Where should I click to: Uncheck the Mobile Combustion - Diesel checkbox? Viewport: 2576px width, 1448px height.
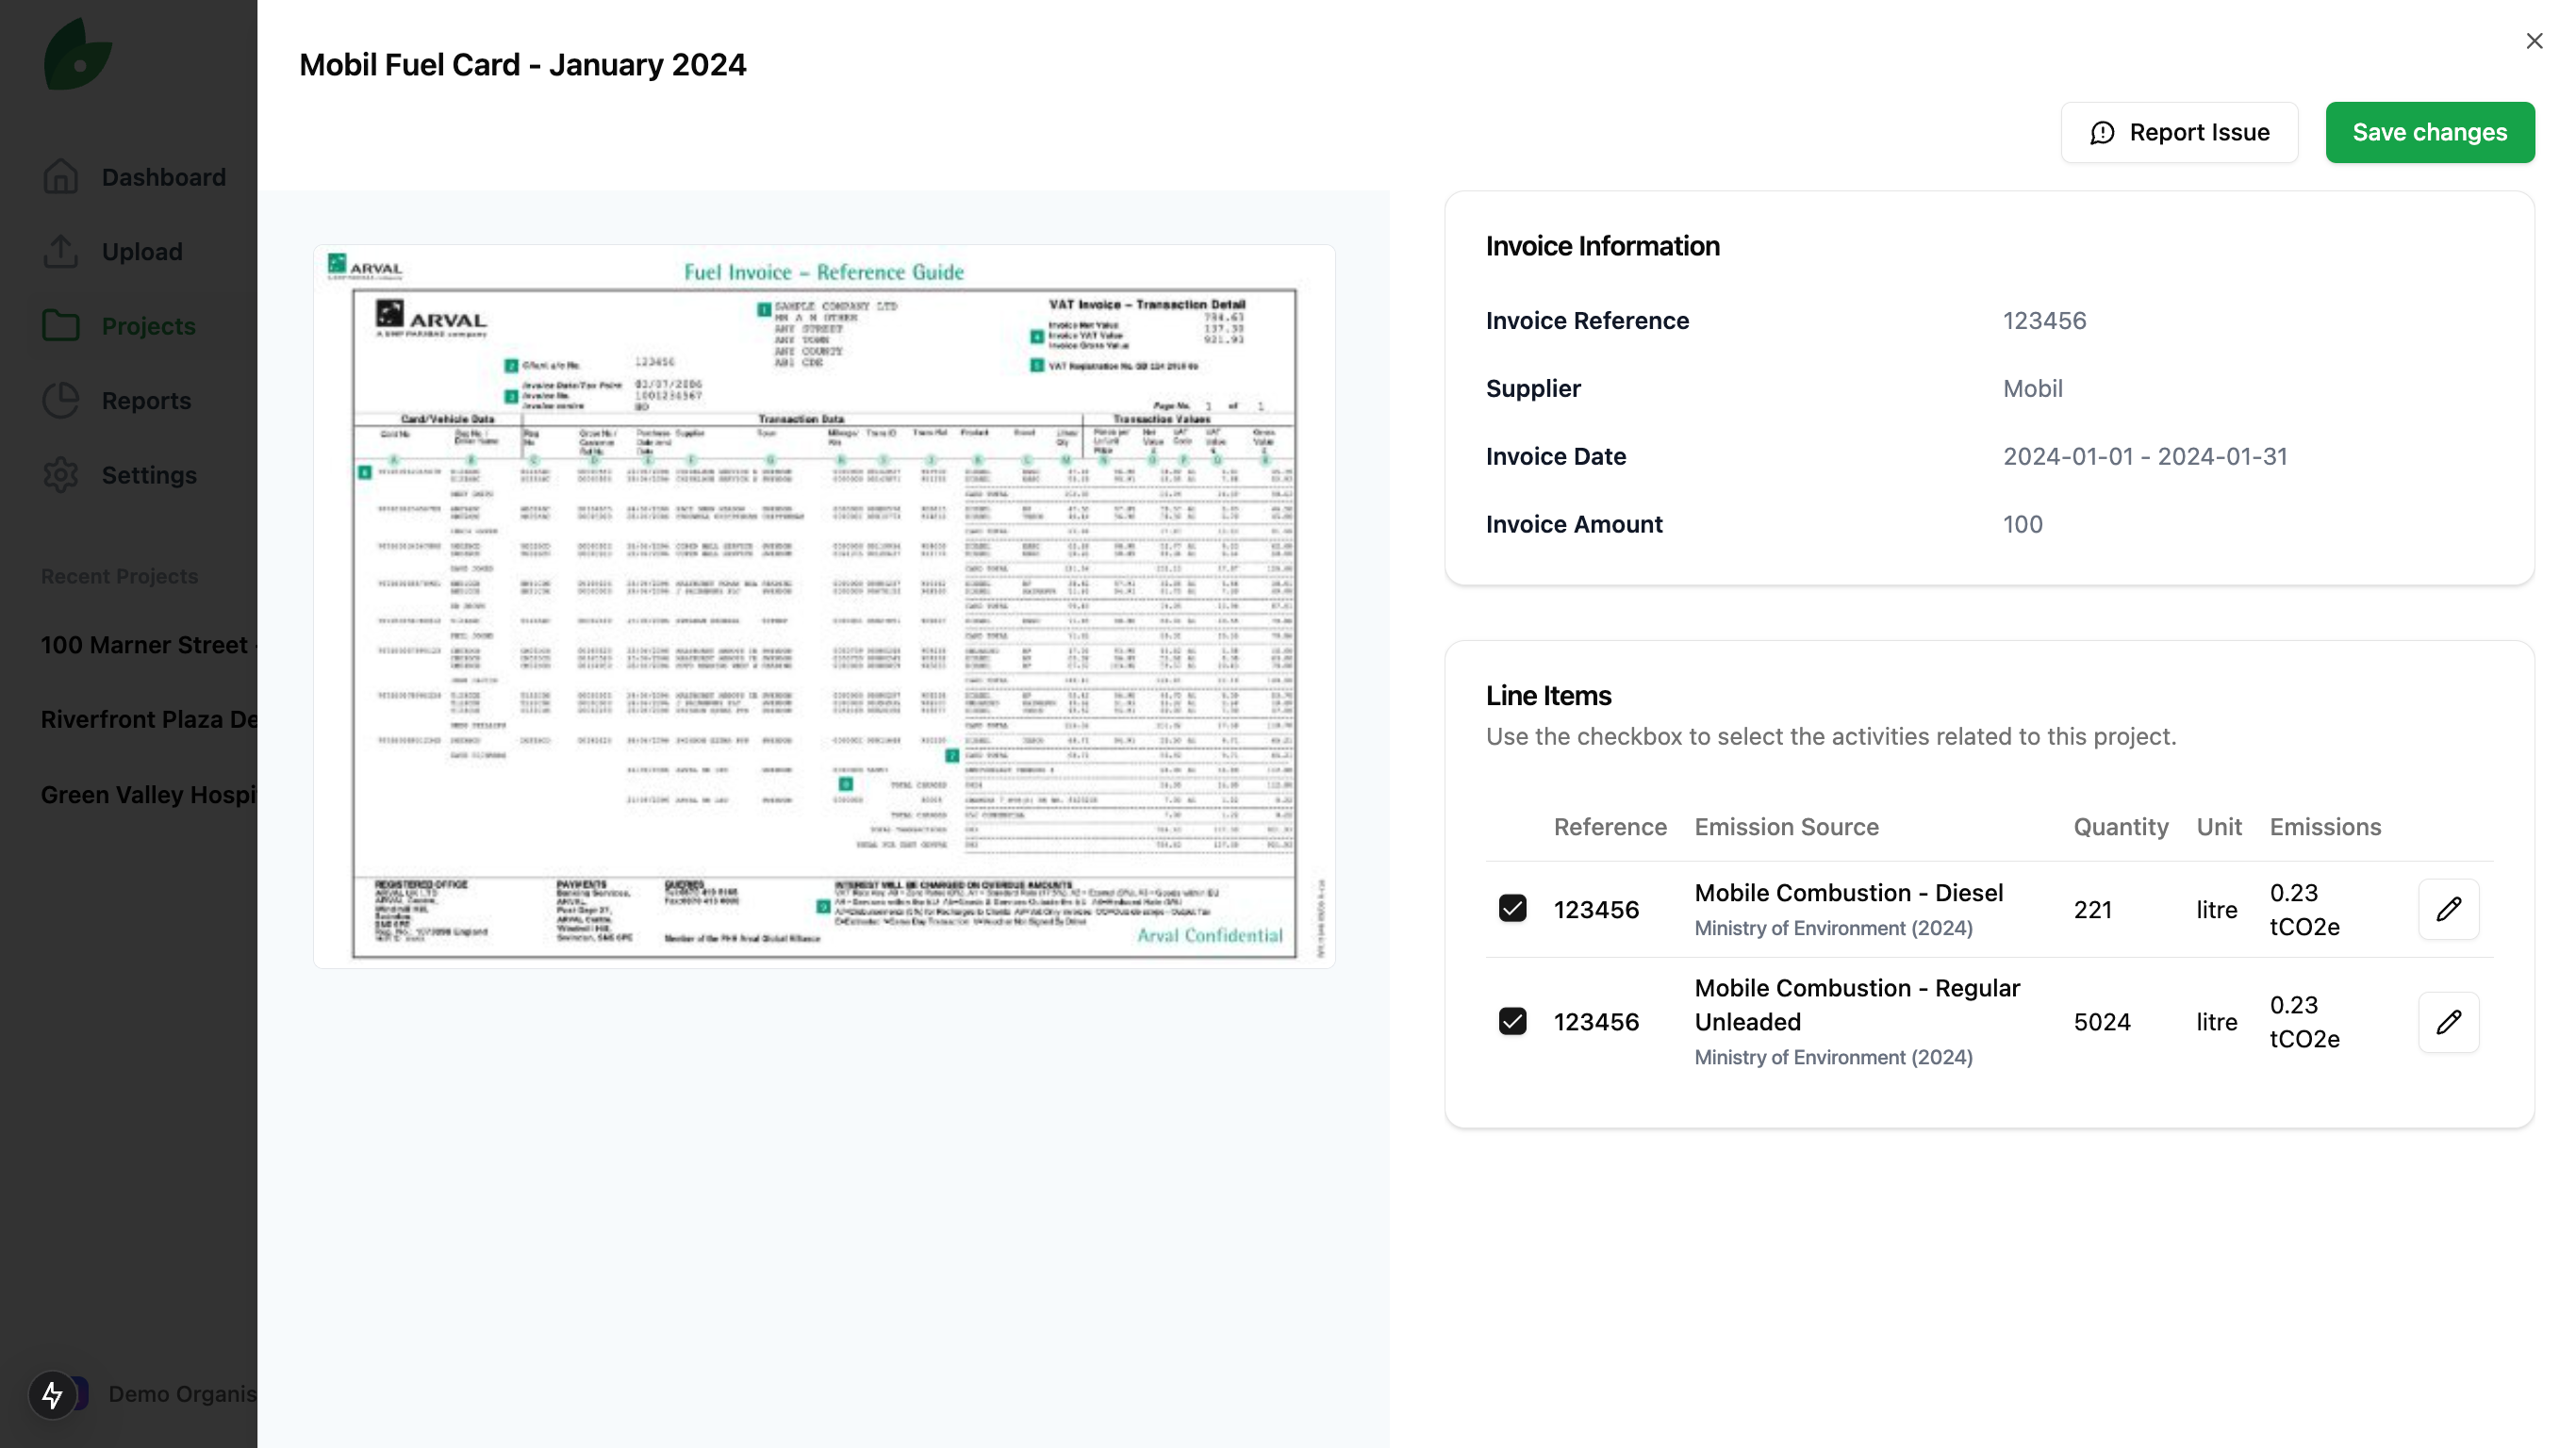[1512, 909]
